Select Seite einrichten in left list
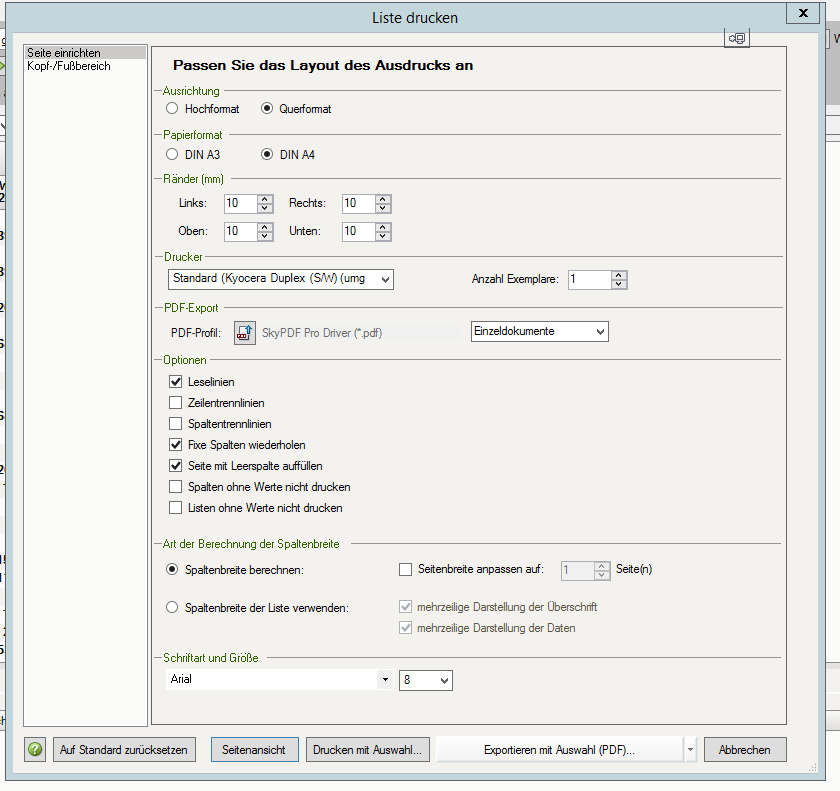 point(85,52)
